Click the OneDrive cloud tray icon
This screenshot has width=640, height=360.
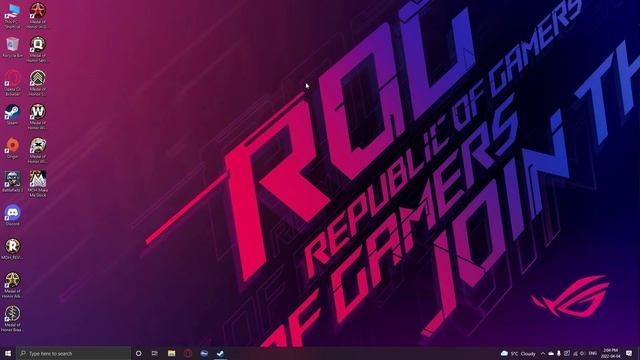tap(551, 353)
